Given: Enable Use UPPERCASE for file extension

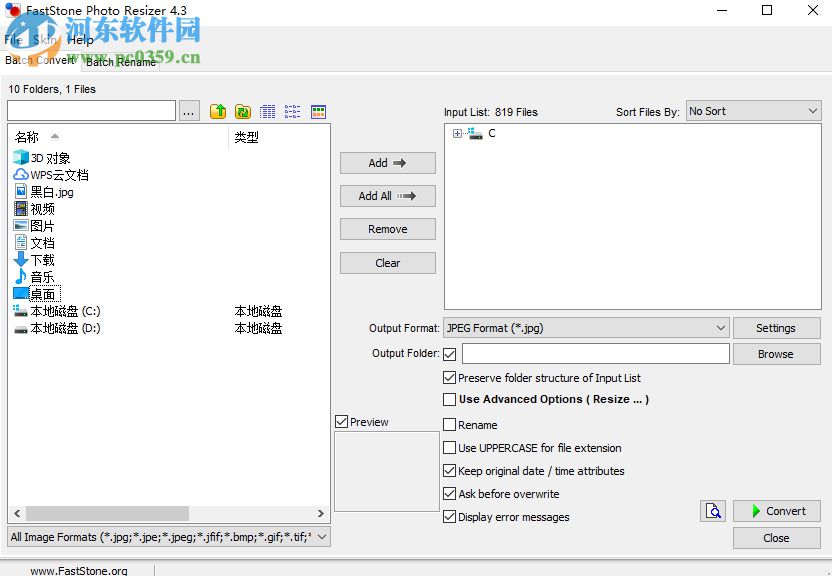Looking at the screenshot, I should tap(449, 448).
